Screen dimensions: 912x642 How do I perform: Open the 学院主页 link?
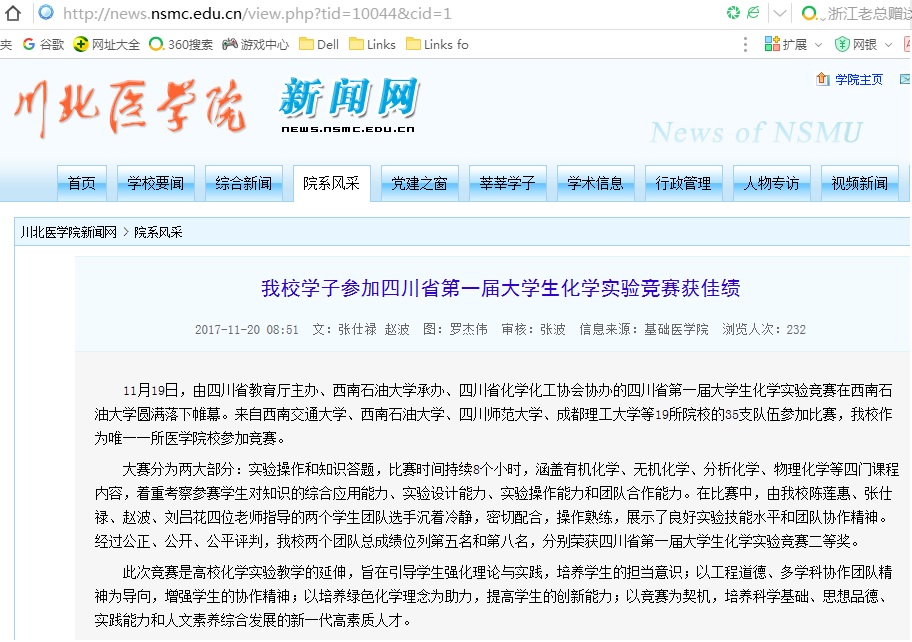[x=858, y=79]
